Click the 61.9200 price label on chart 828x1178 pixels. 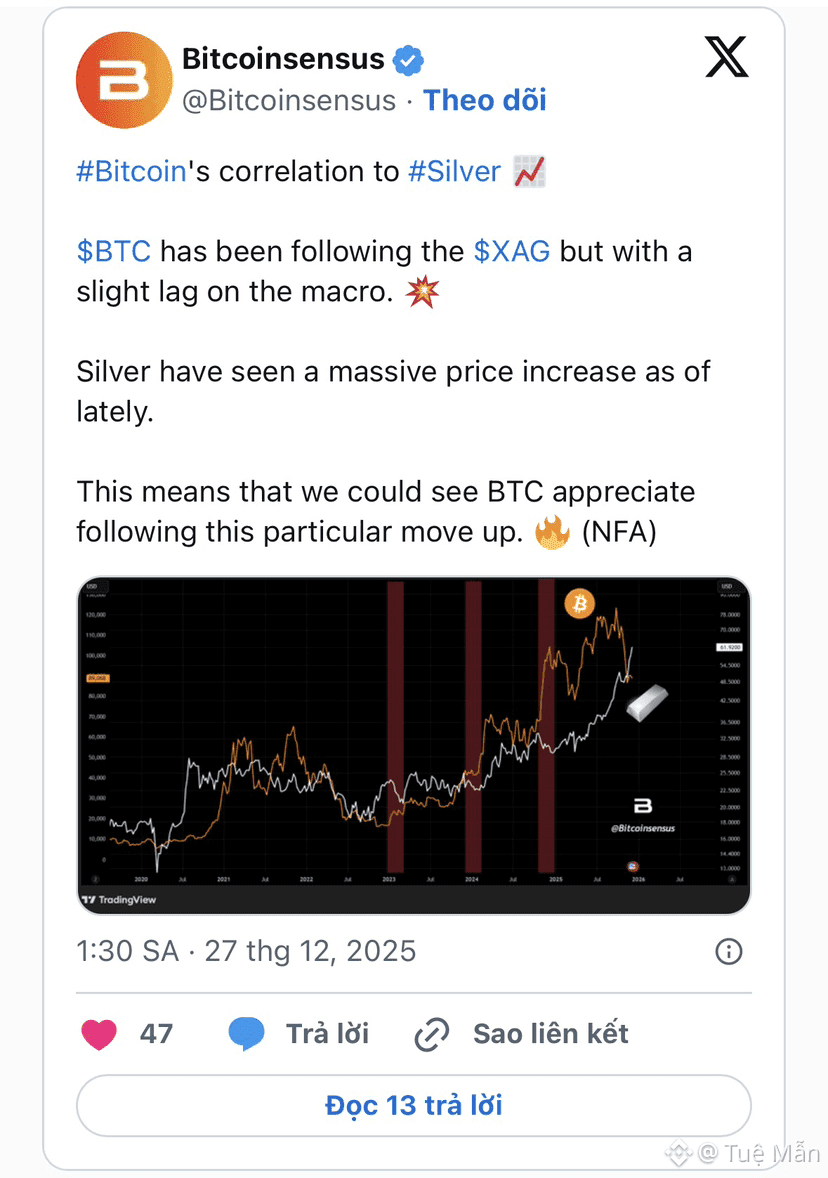[x=728, y=647]
